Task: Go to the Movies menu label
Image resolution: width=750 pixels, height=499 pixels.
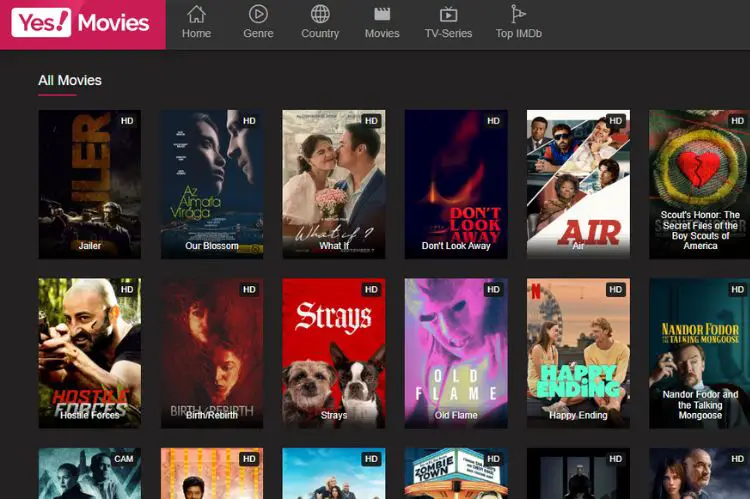Action: pyautogui.click(x=382, y=33)
